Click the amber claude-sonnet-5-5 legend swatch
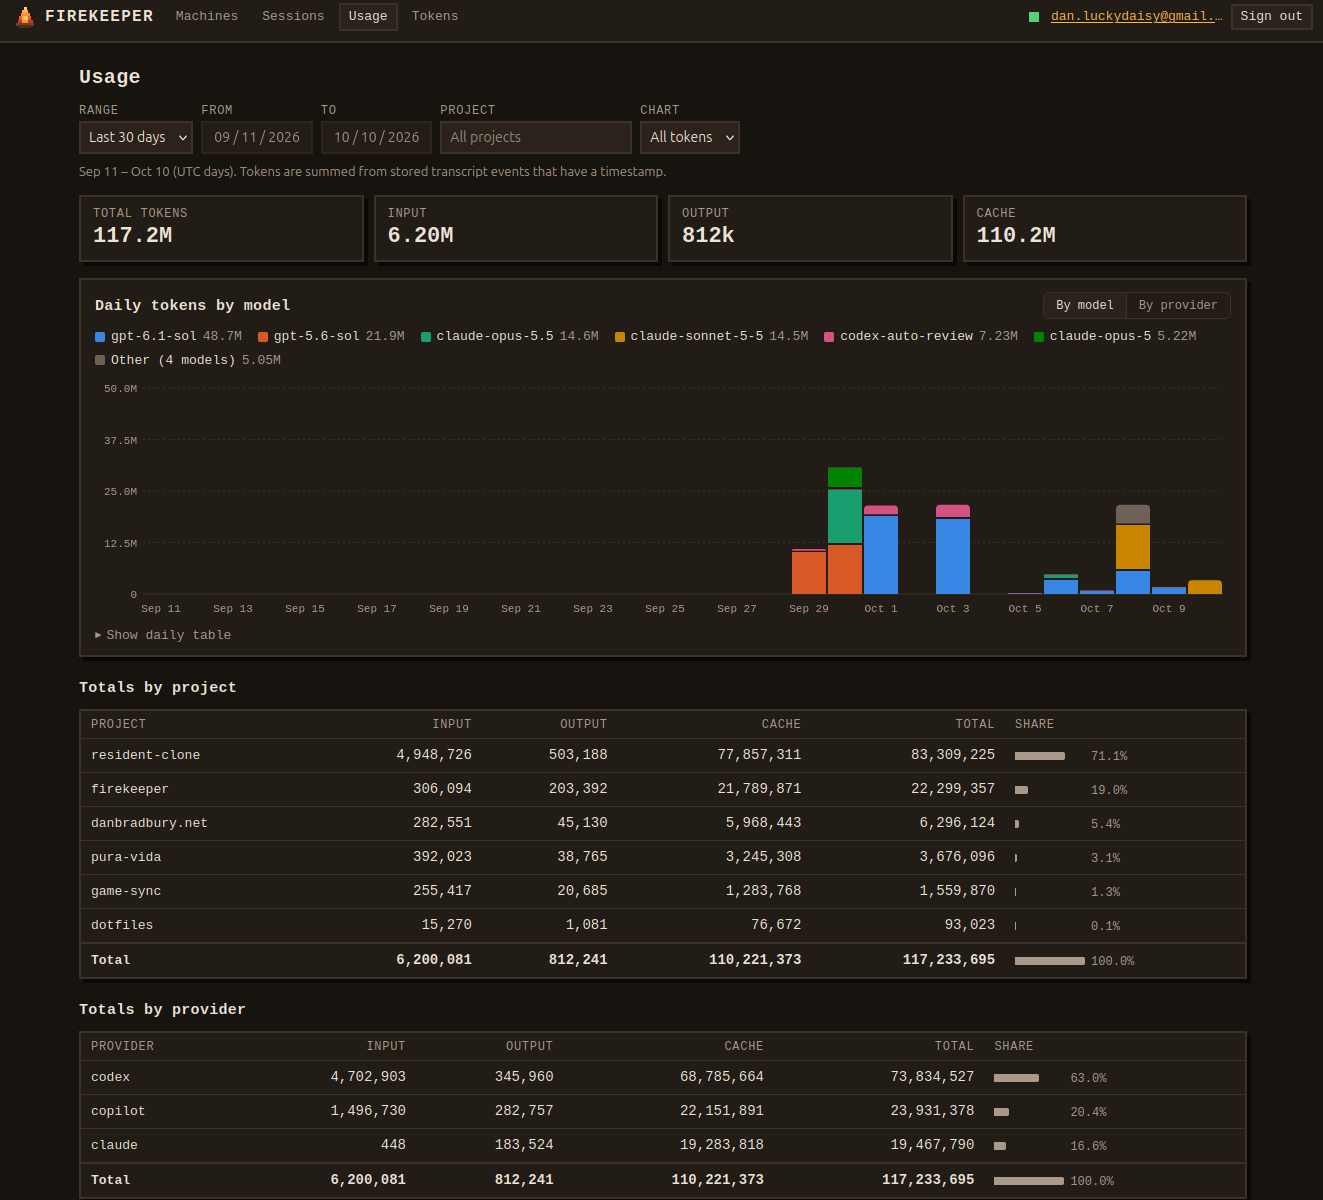This screenshot has height=1200, width=1323. pyautogui.click(x=620, y=337)
